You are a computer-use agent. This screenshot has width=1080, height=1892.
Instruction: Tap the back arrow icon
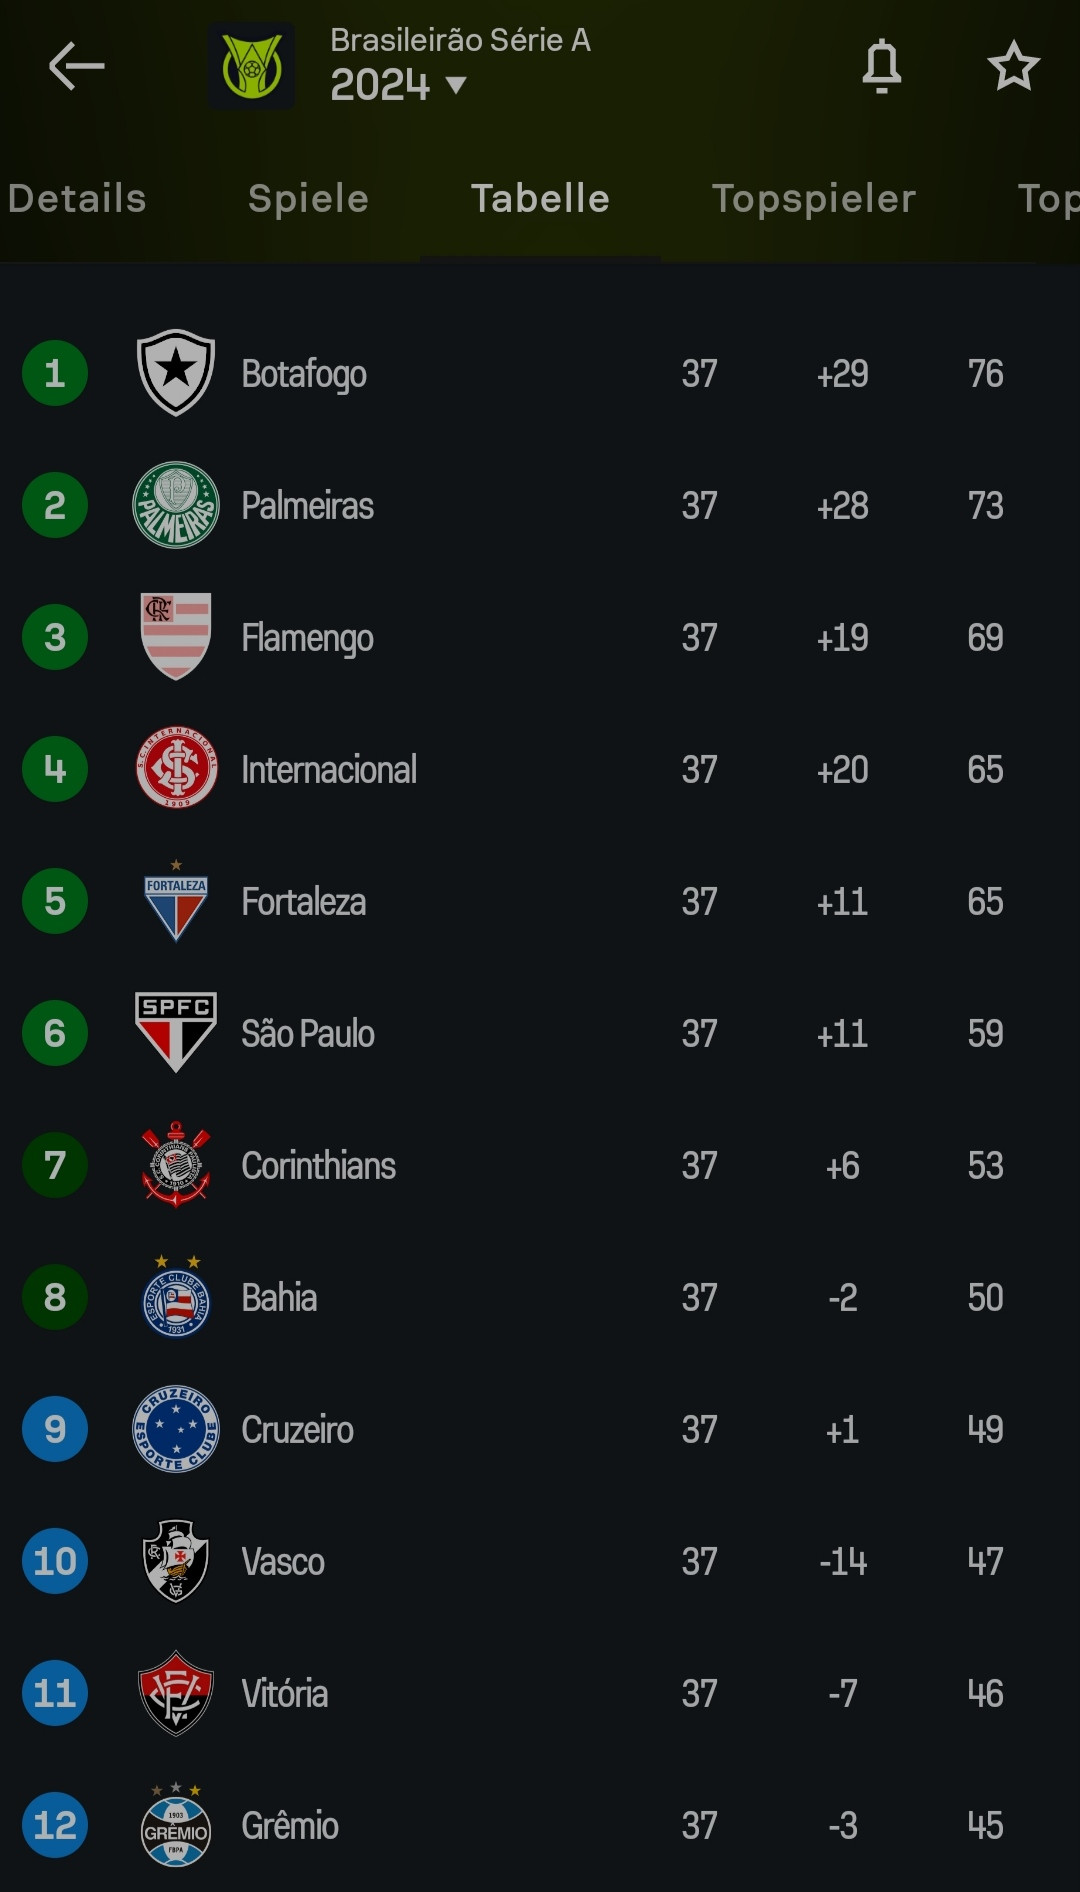point(76,66)
